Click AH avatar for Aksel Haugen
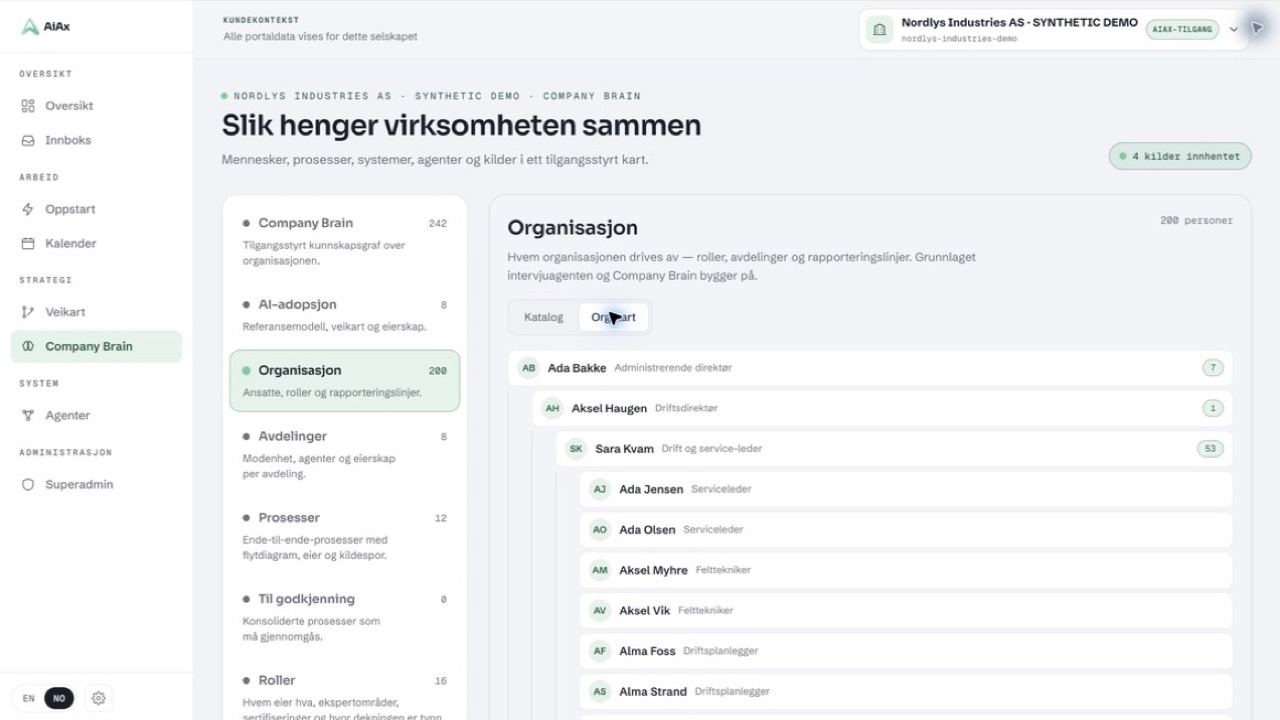1280x720 pixels. 552,408
